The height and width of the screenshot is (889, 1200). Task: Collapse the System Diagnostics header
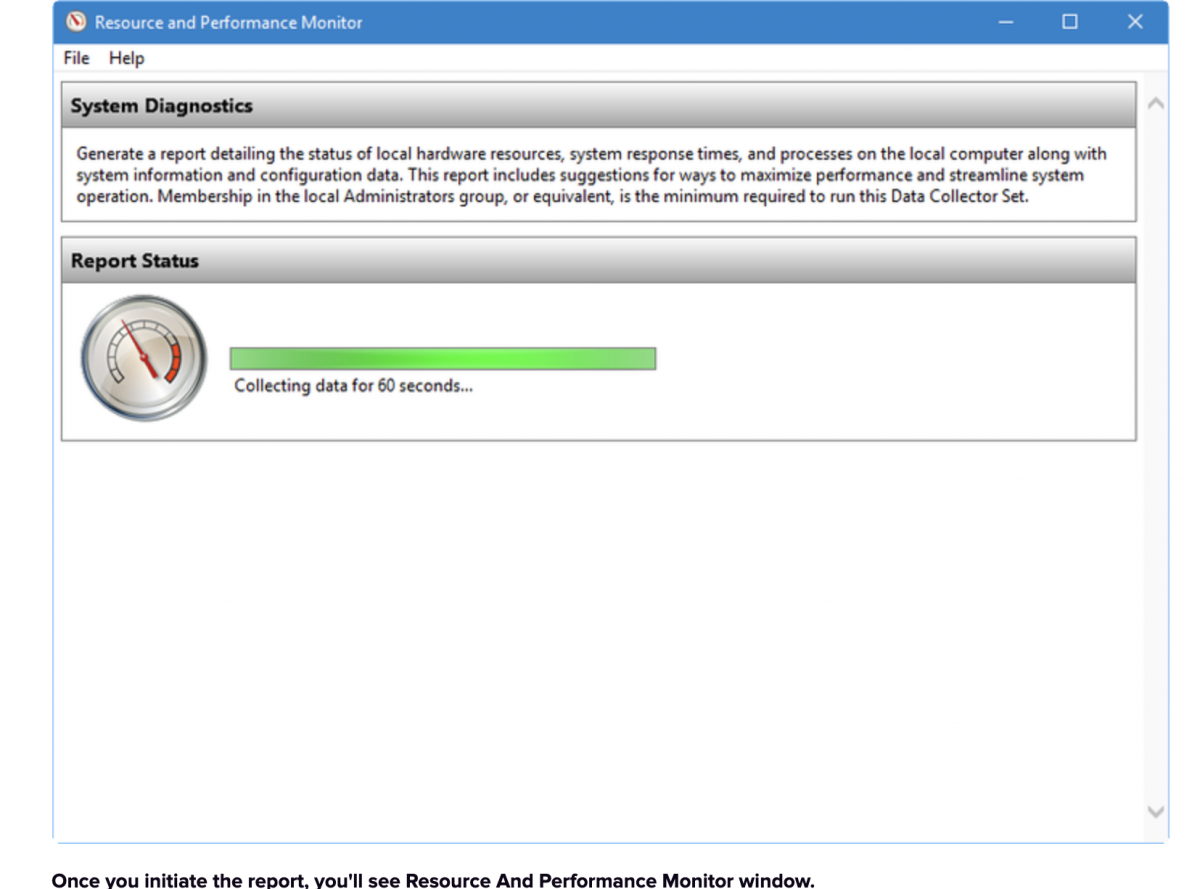[x=598, y=105]
